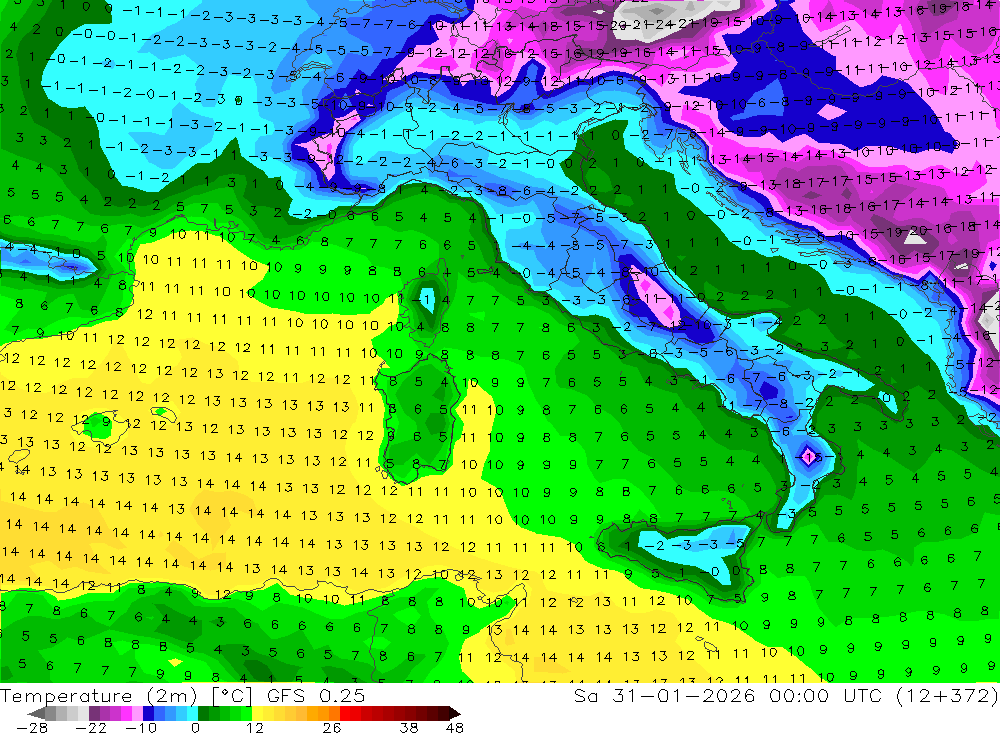Viewport: 1000px width, 733px height.
Task: Click the bright red swatch in the legend
Action: coord(345,714)
